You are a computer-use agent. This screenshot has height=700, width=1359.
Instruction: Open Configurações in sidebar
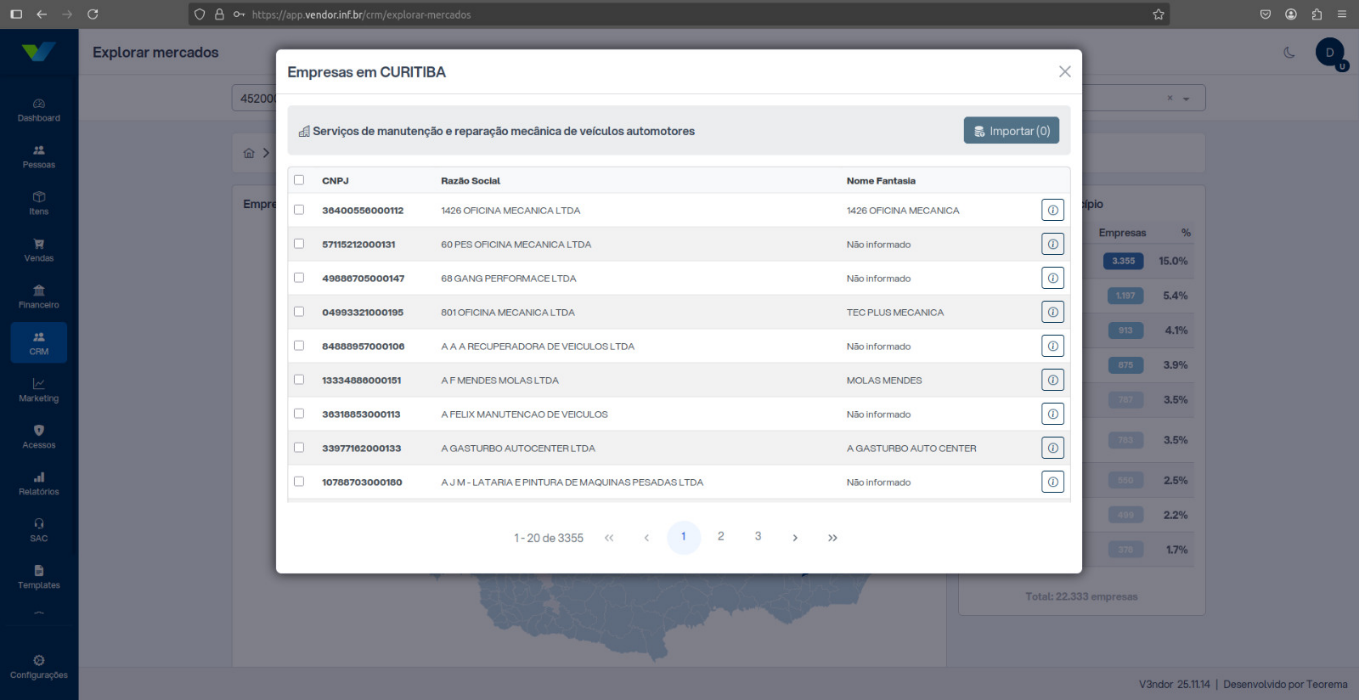(39, 667)
